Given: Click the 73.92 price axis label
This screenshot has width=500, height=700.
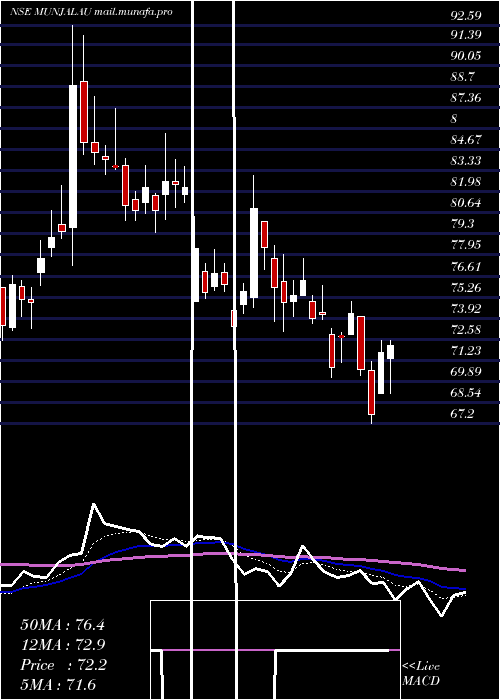Looking at the screenshot, I should click(x=466, y=308).
